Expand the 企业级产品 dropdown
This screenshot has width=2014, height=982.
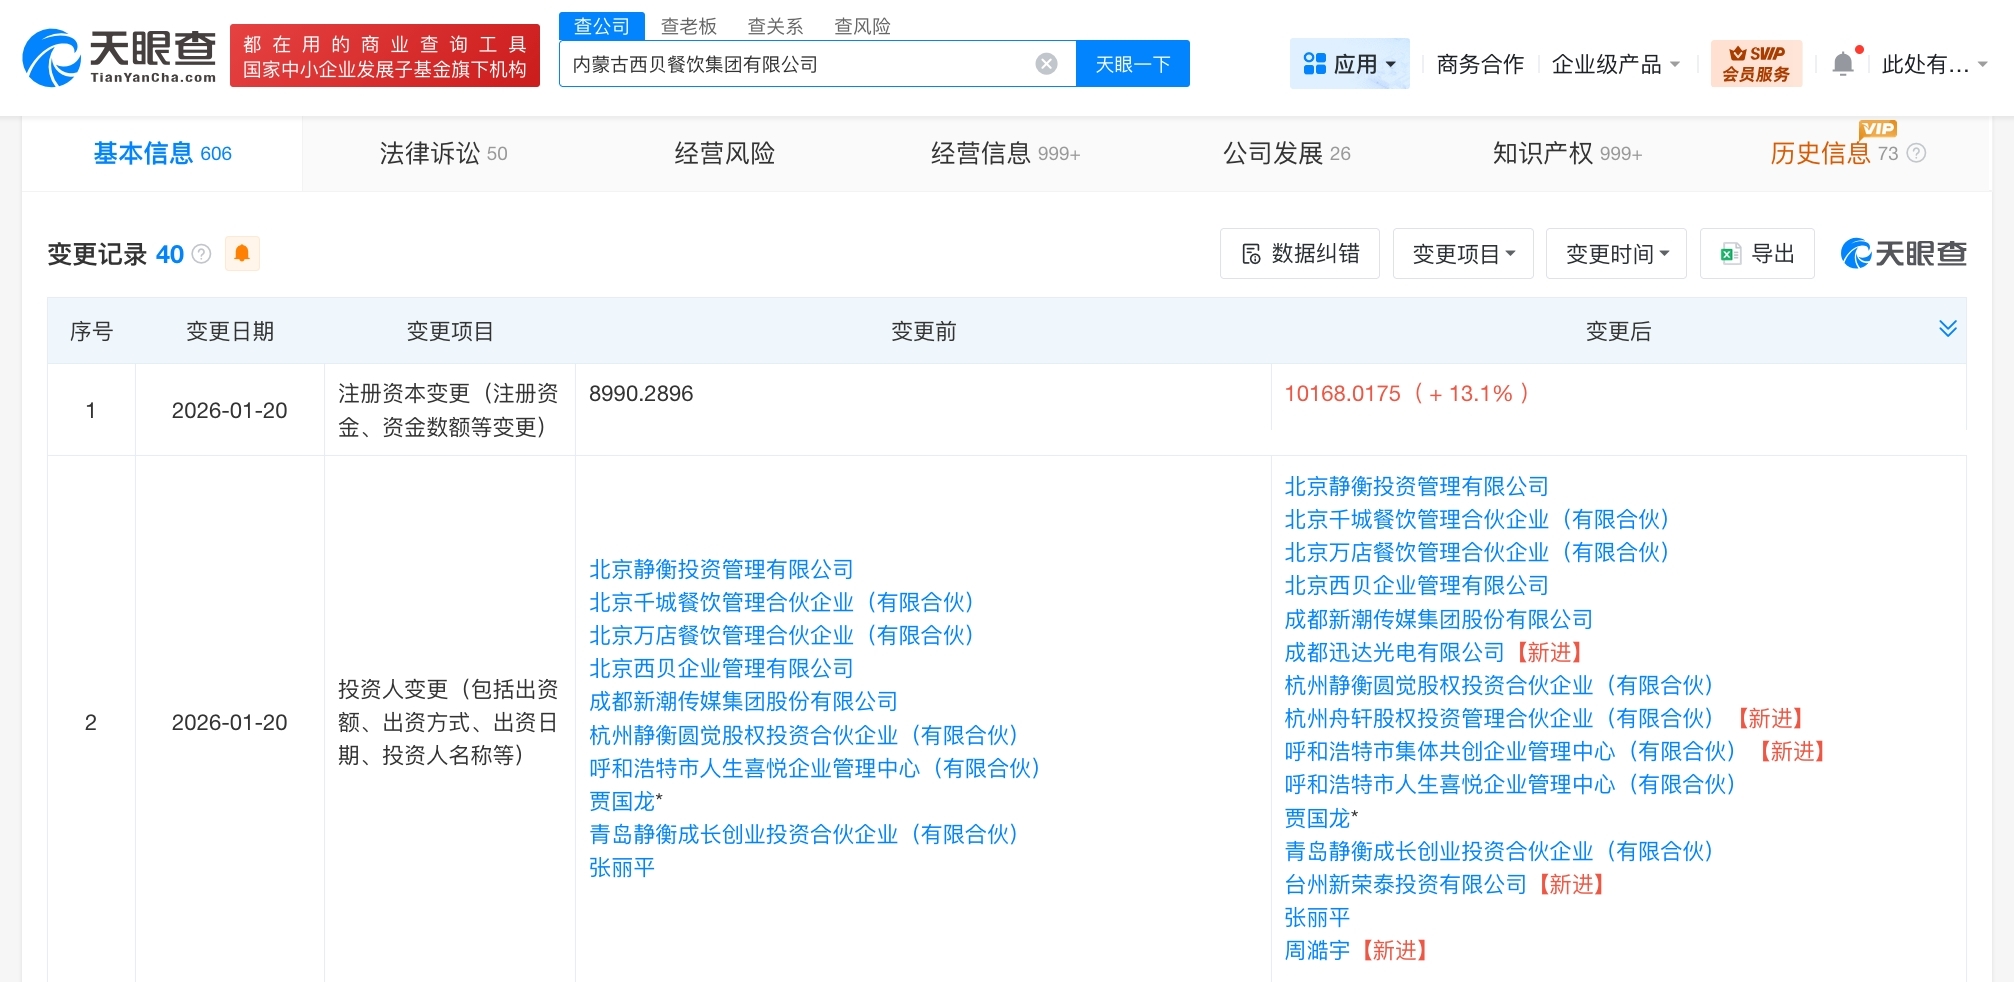[1615, 64]
